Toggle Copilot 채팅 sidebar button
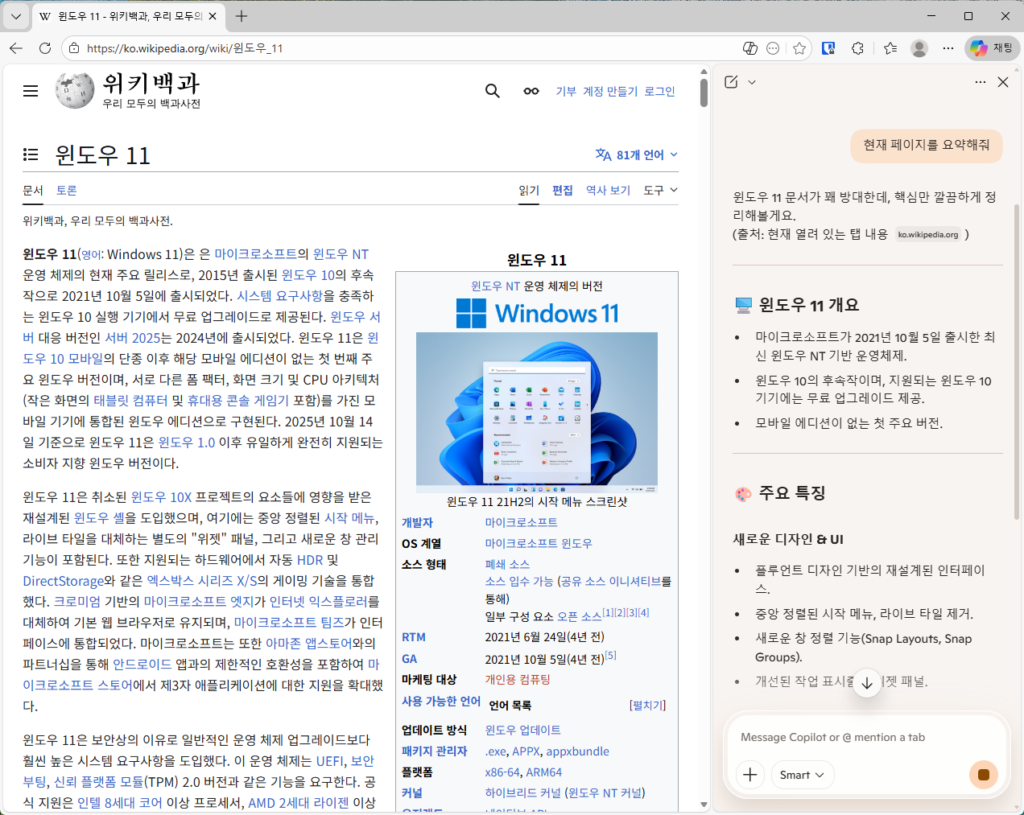 coord(991,48)
